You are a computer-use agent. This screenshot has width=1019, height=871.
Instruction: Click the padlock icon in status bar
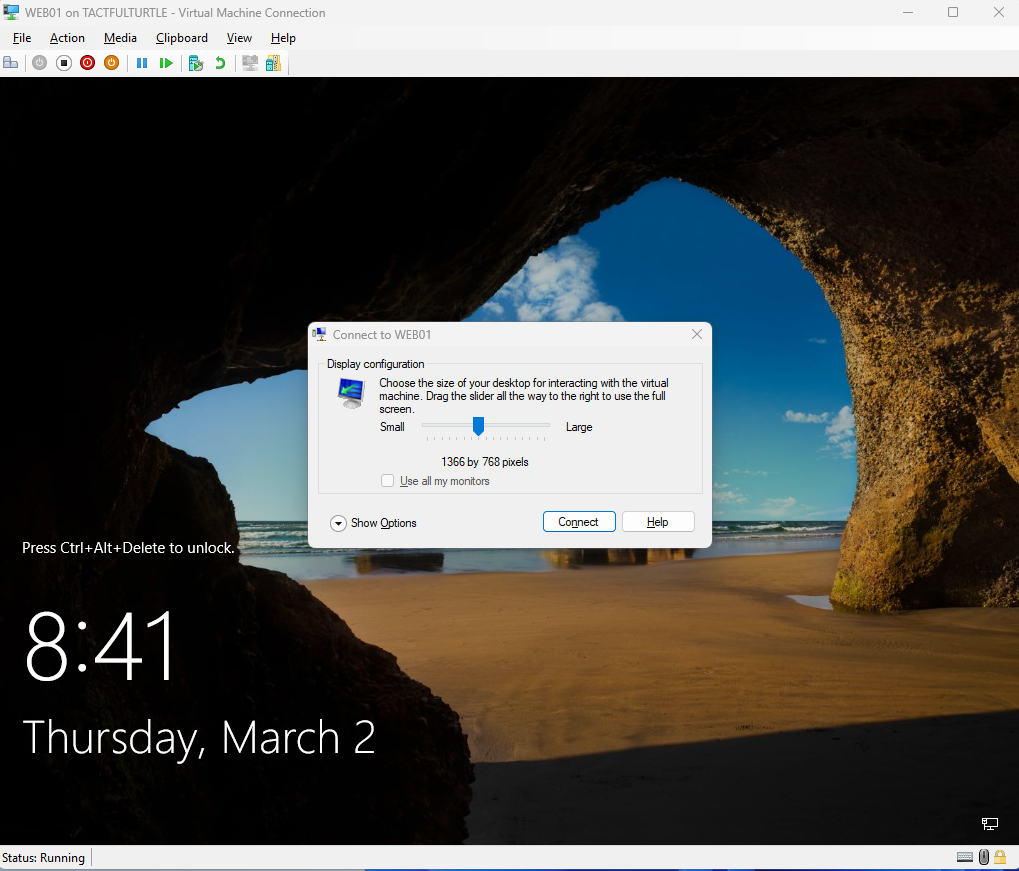(x=1000, y=857)
